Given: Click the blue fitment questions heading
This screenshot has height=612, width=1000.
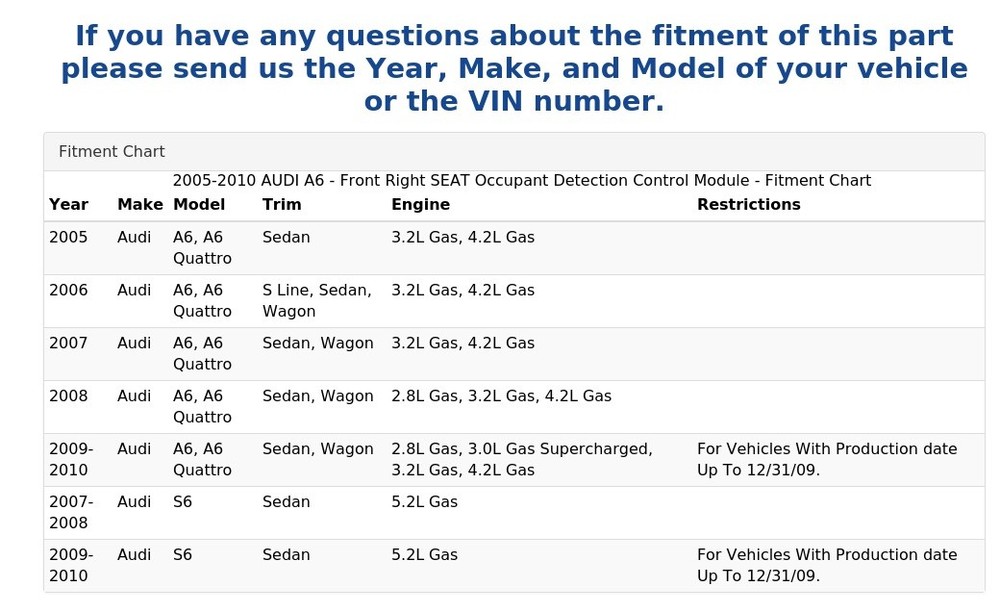Looking at the screenshot, I should 514,68.
